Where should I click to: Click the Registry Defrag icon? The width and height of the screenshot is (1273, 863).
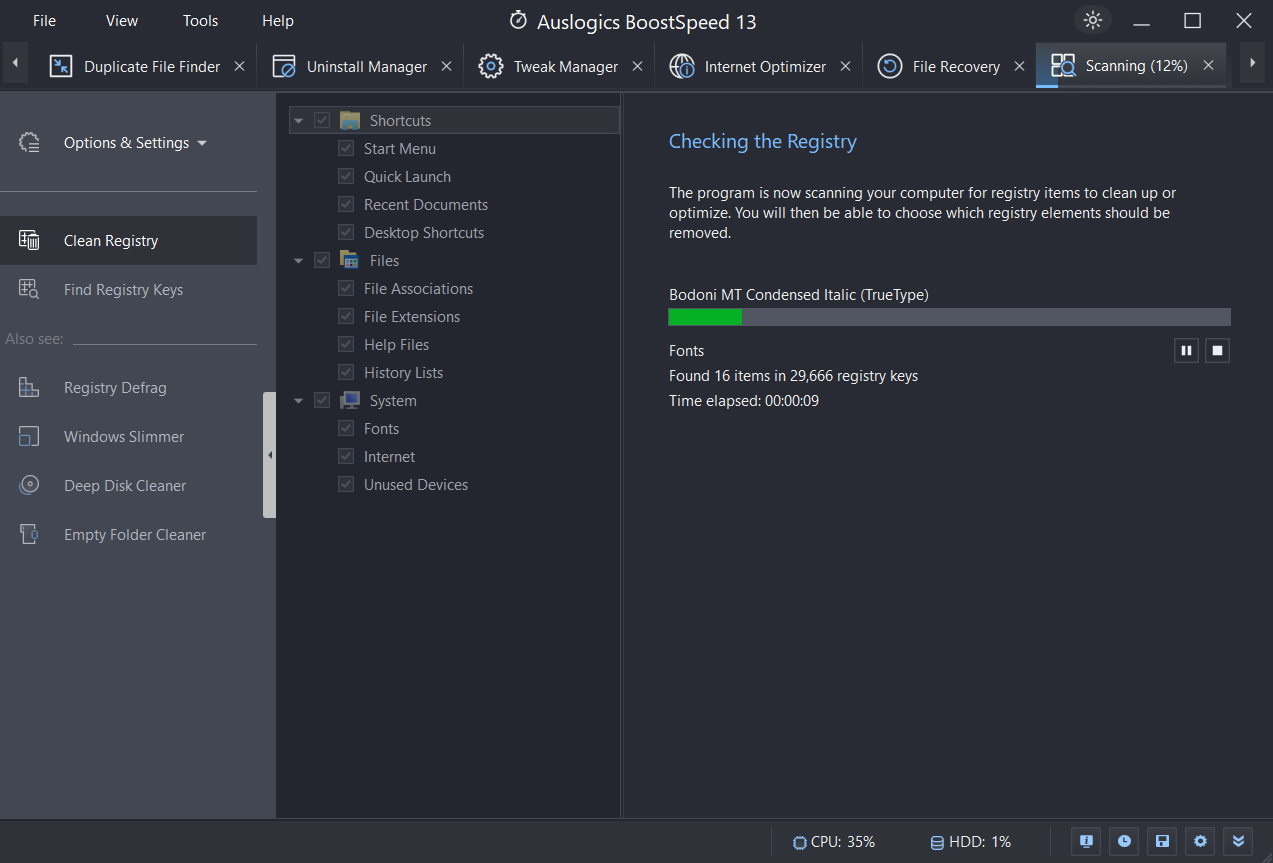pyautogui.click(x=29, y=387)
